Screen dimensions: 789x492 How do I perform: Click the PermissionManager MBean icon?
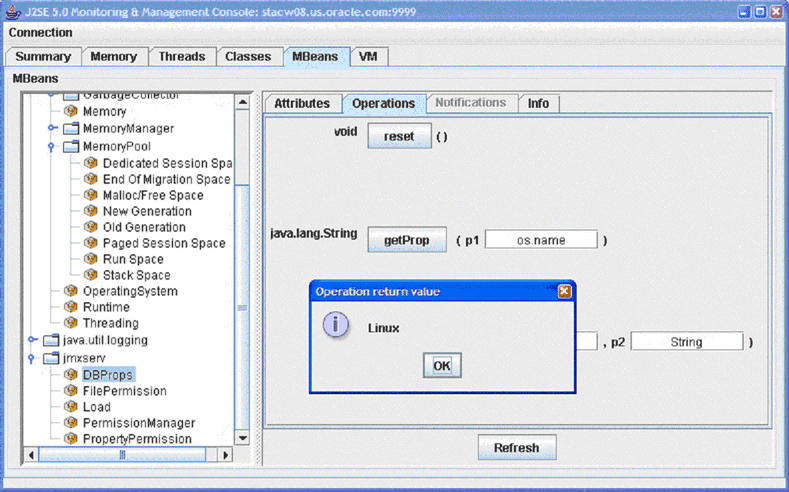tap(71, 423)
